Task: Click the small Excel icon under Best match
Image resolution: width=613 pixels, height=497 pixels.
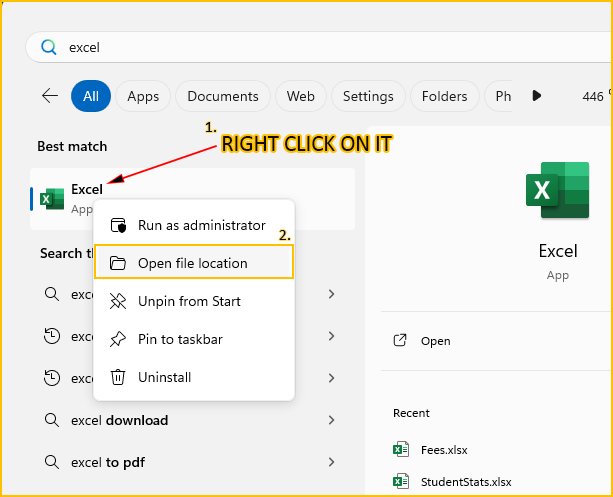Action: 52,198
